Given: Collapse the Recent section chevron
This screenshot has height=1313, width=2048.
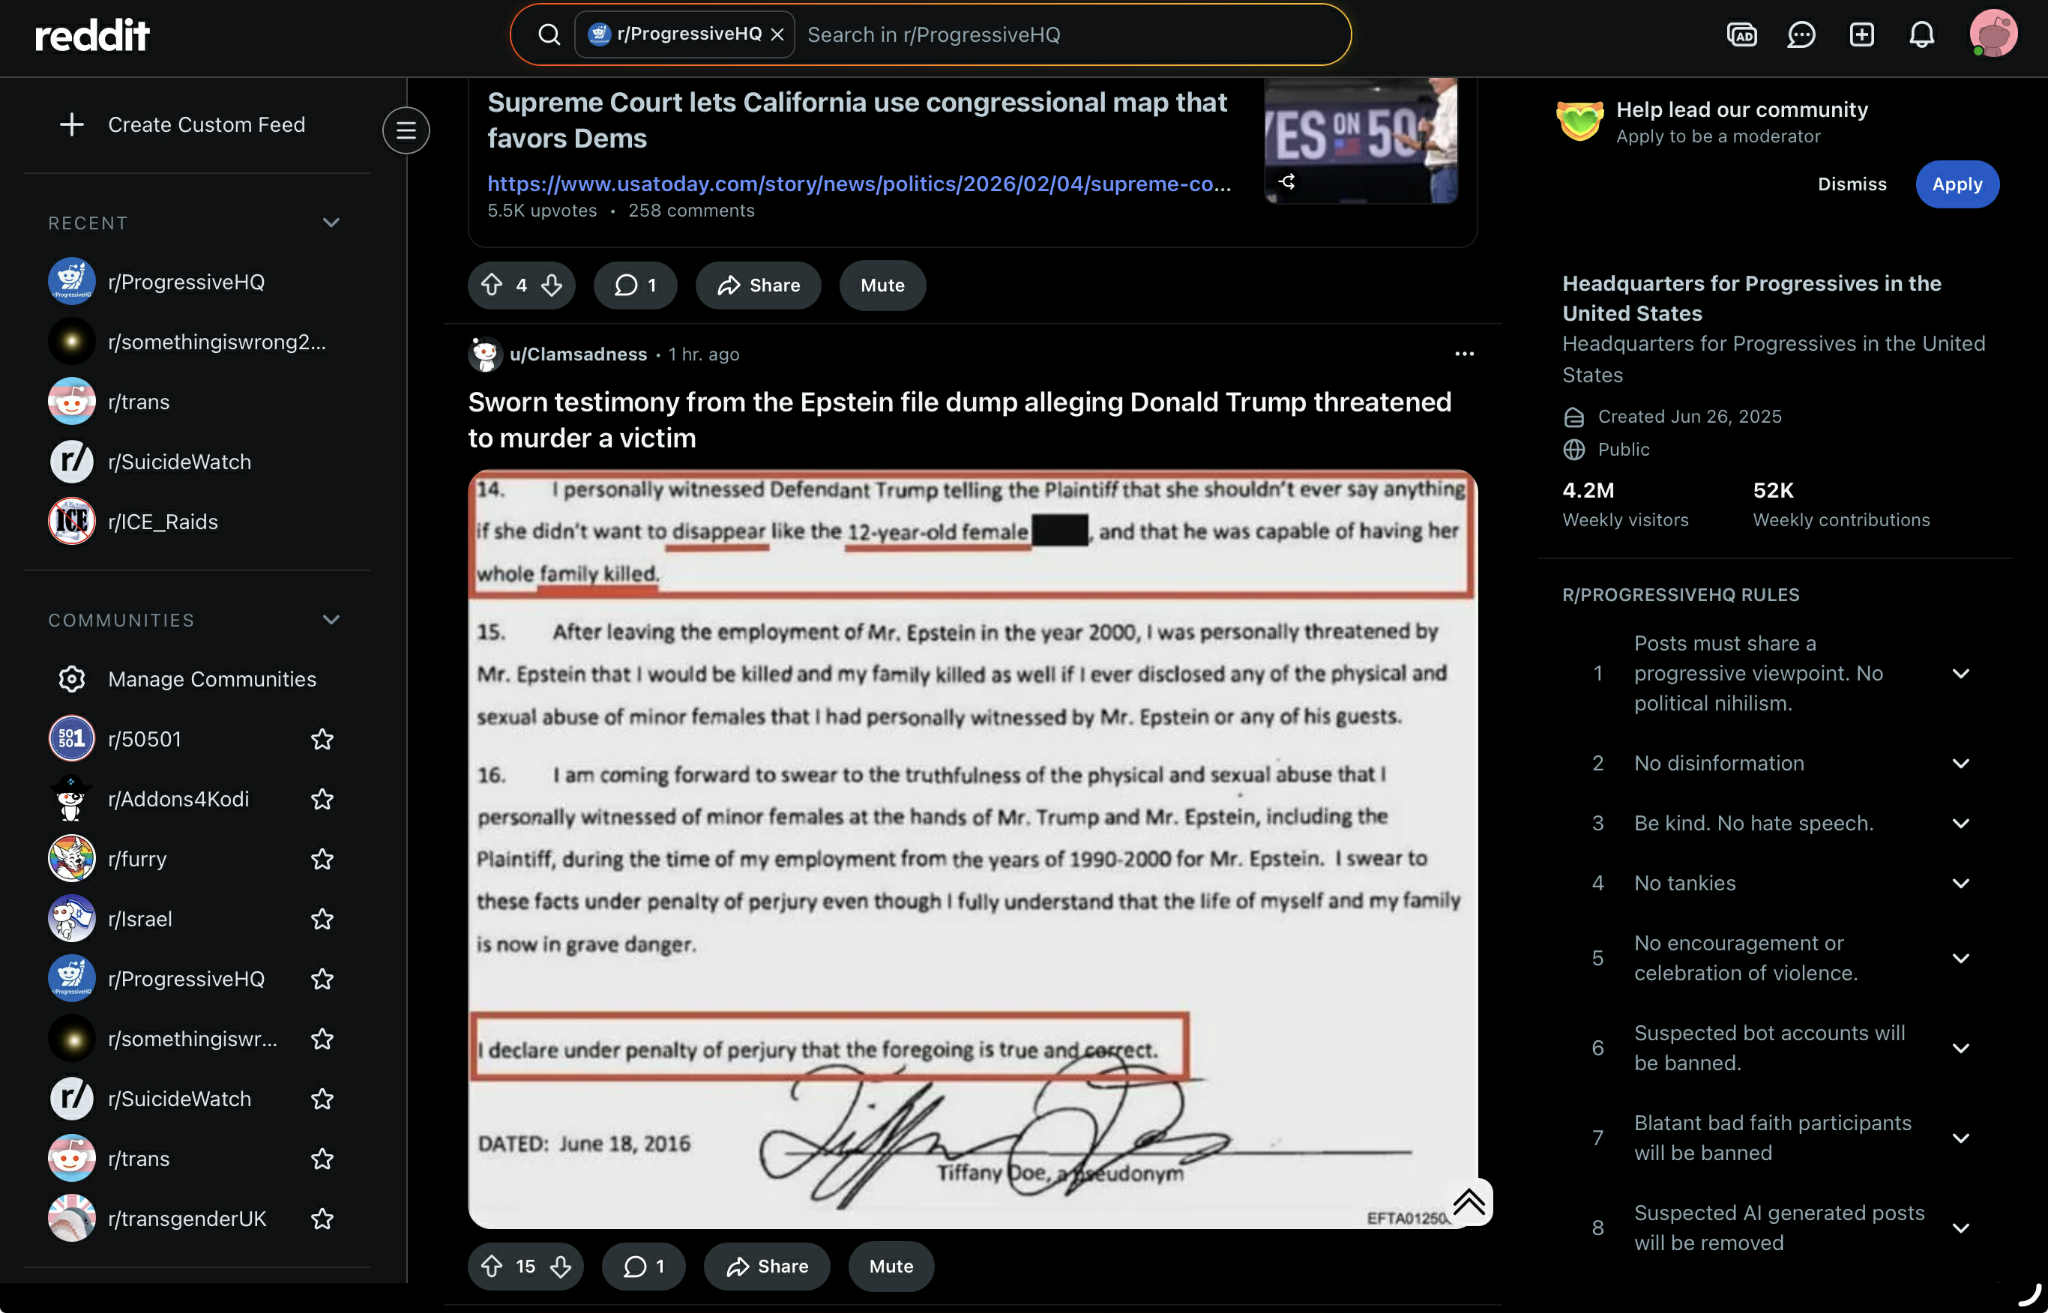Looking at the screenshot, I should (x=331, y=222).
